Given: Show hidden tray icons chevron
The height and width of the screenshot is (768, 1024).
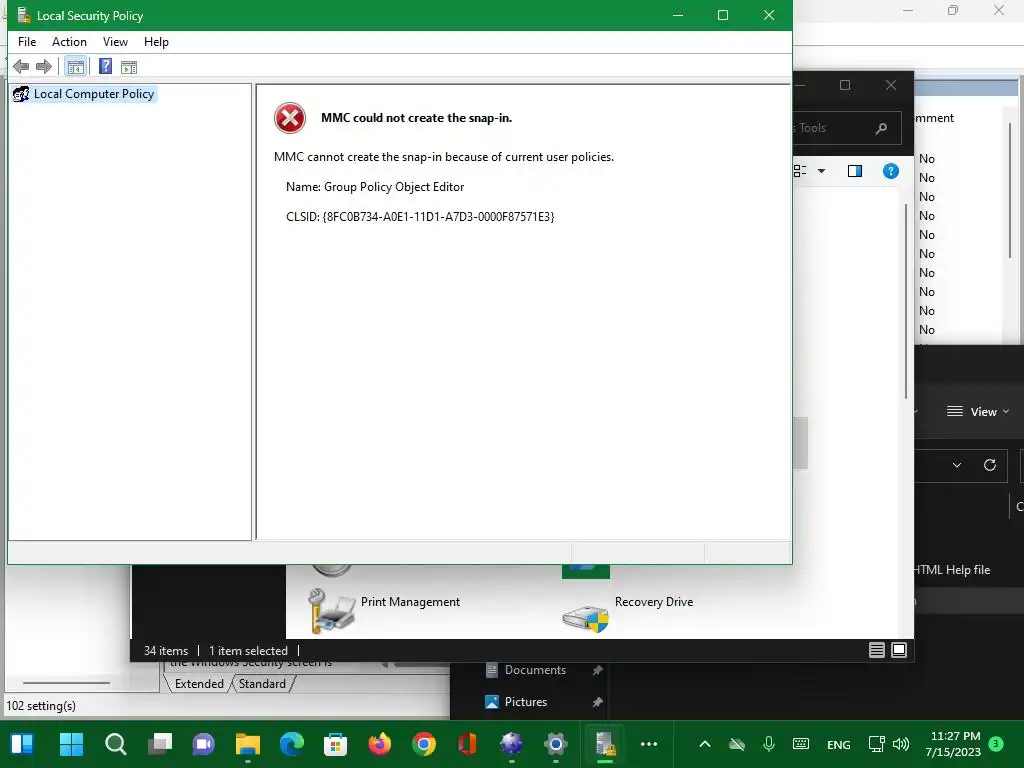Looking at the screenshot, I should (705, 744).
